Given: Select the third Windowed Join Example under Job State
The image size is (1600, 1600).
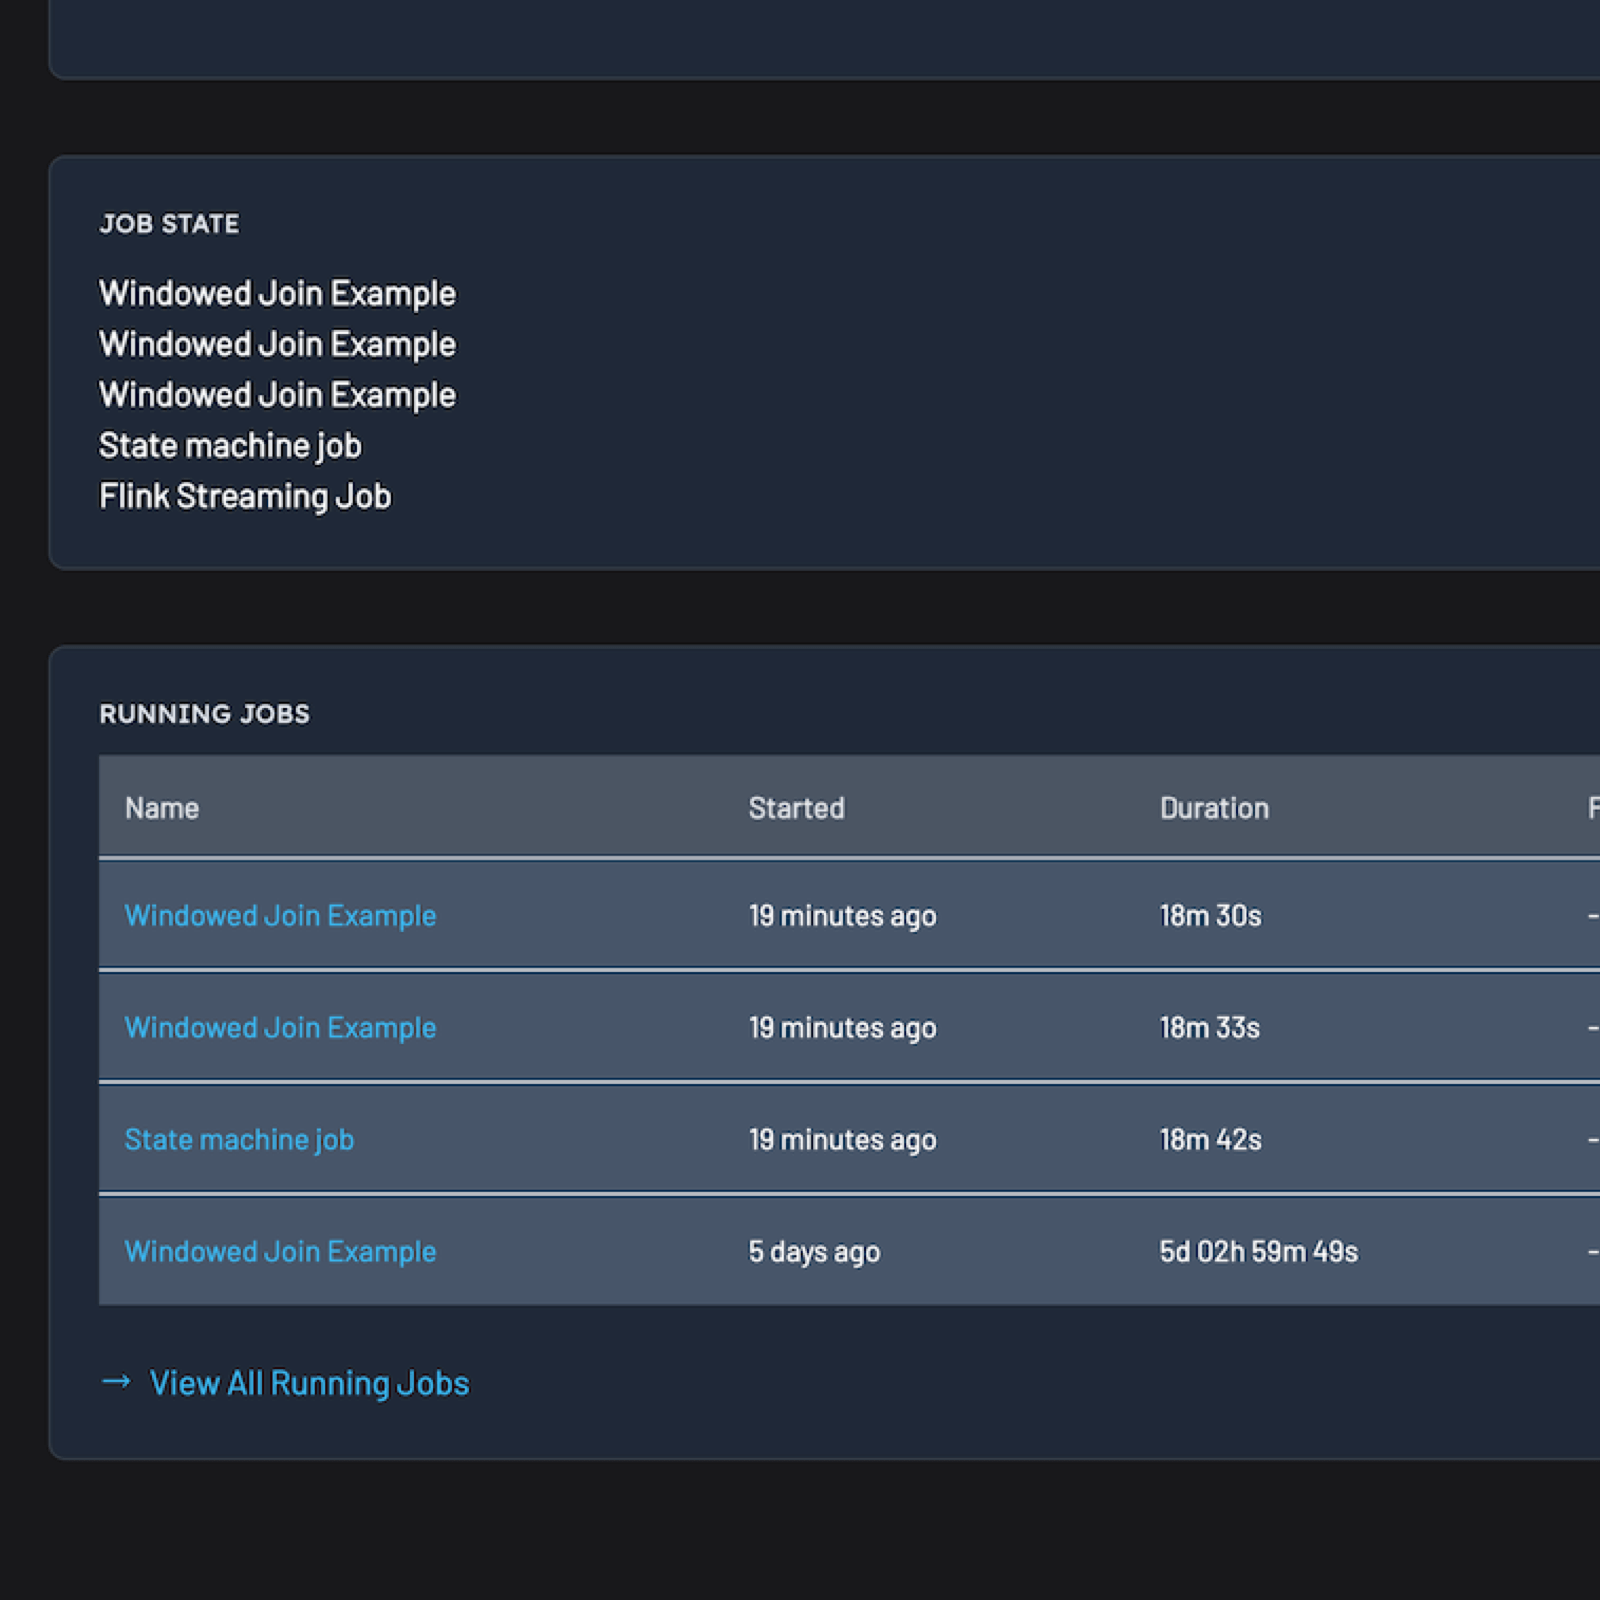Looking at the screenshot, I should pos(277,394).
